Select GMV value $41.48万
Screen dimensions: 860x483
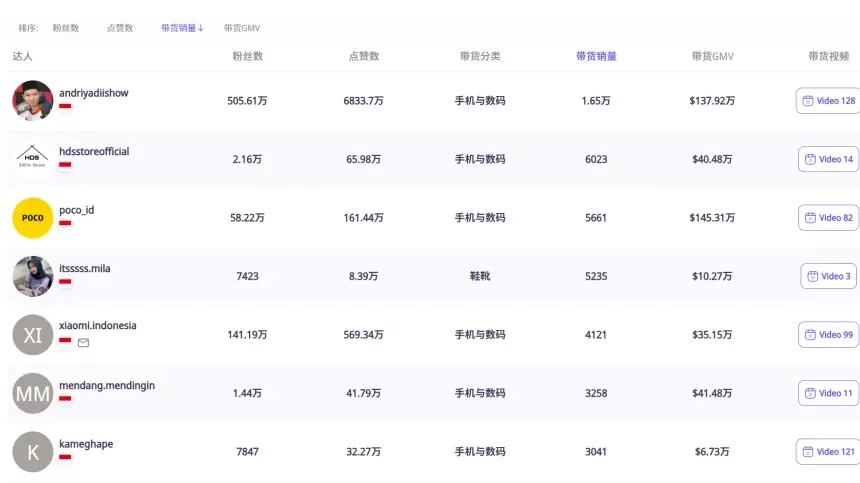(712, 393)
